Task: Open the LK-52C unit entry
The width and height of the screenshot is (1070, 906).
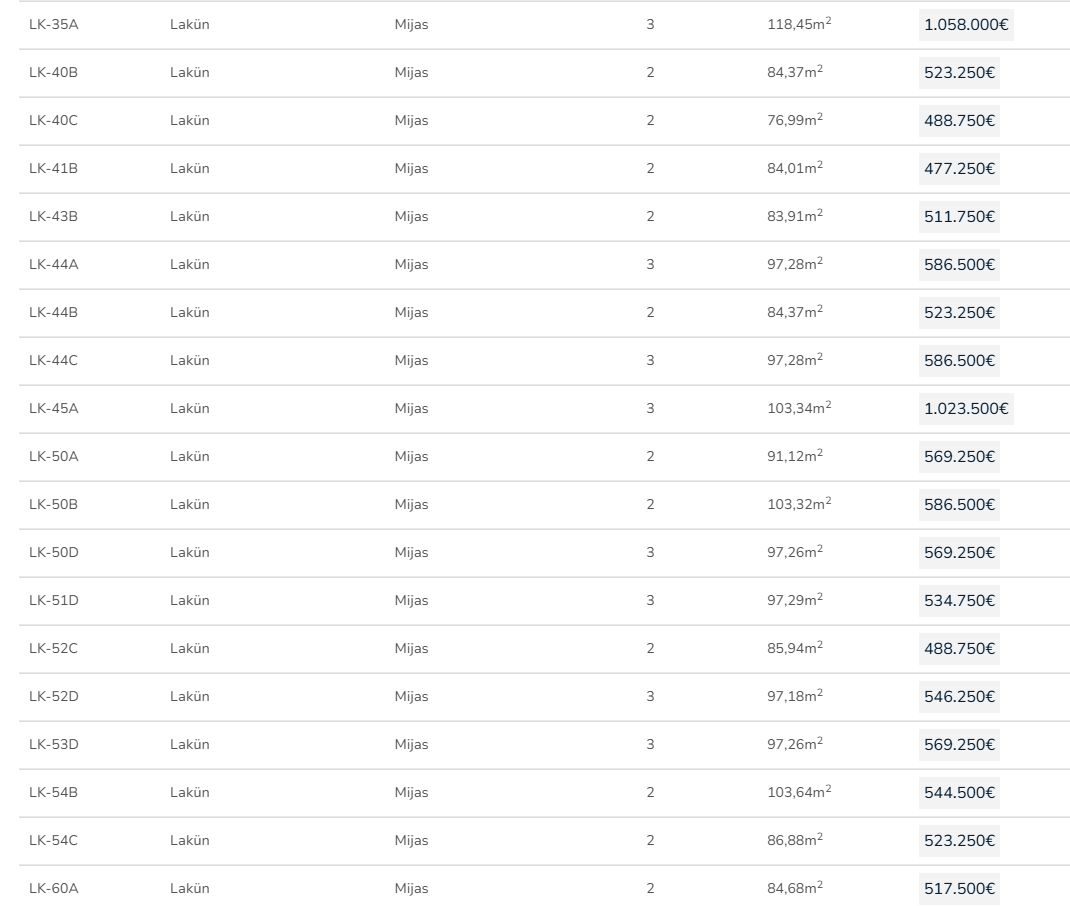Action: pos(53,649)
